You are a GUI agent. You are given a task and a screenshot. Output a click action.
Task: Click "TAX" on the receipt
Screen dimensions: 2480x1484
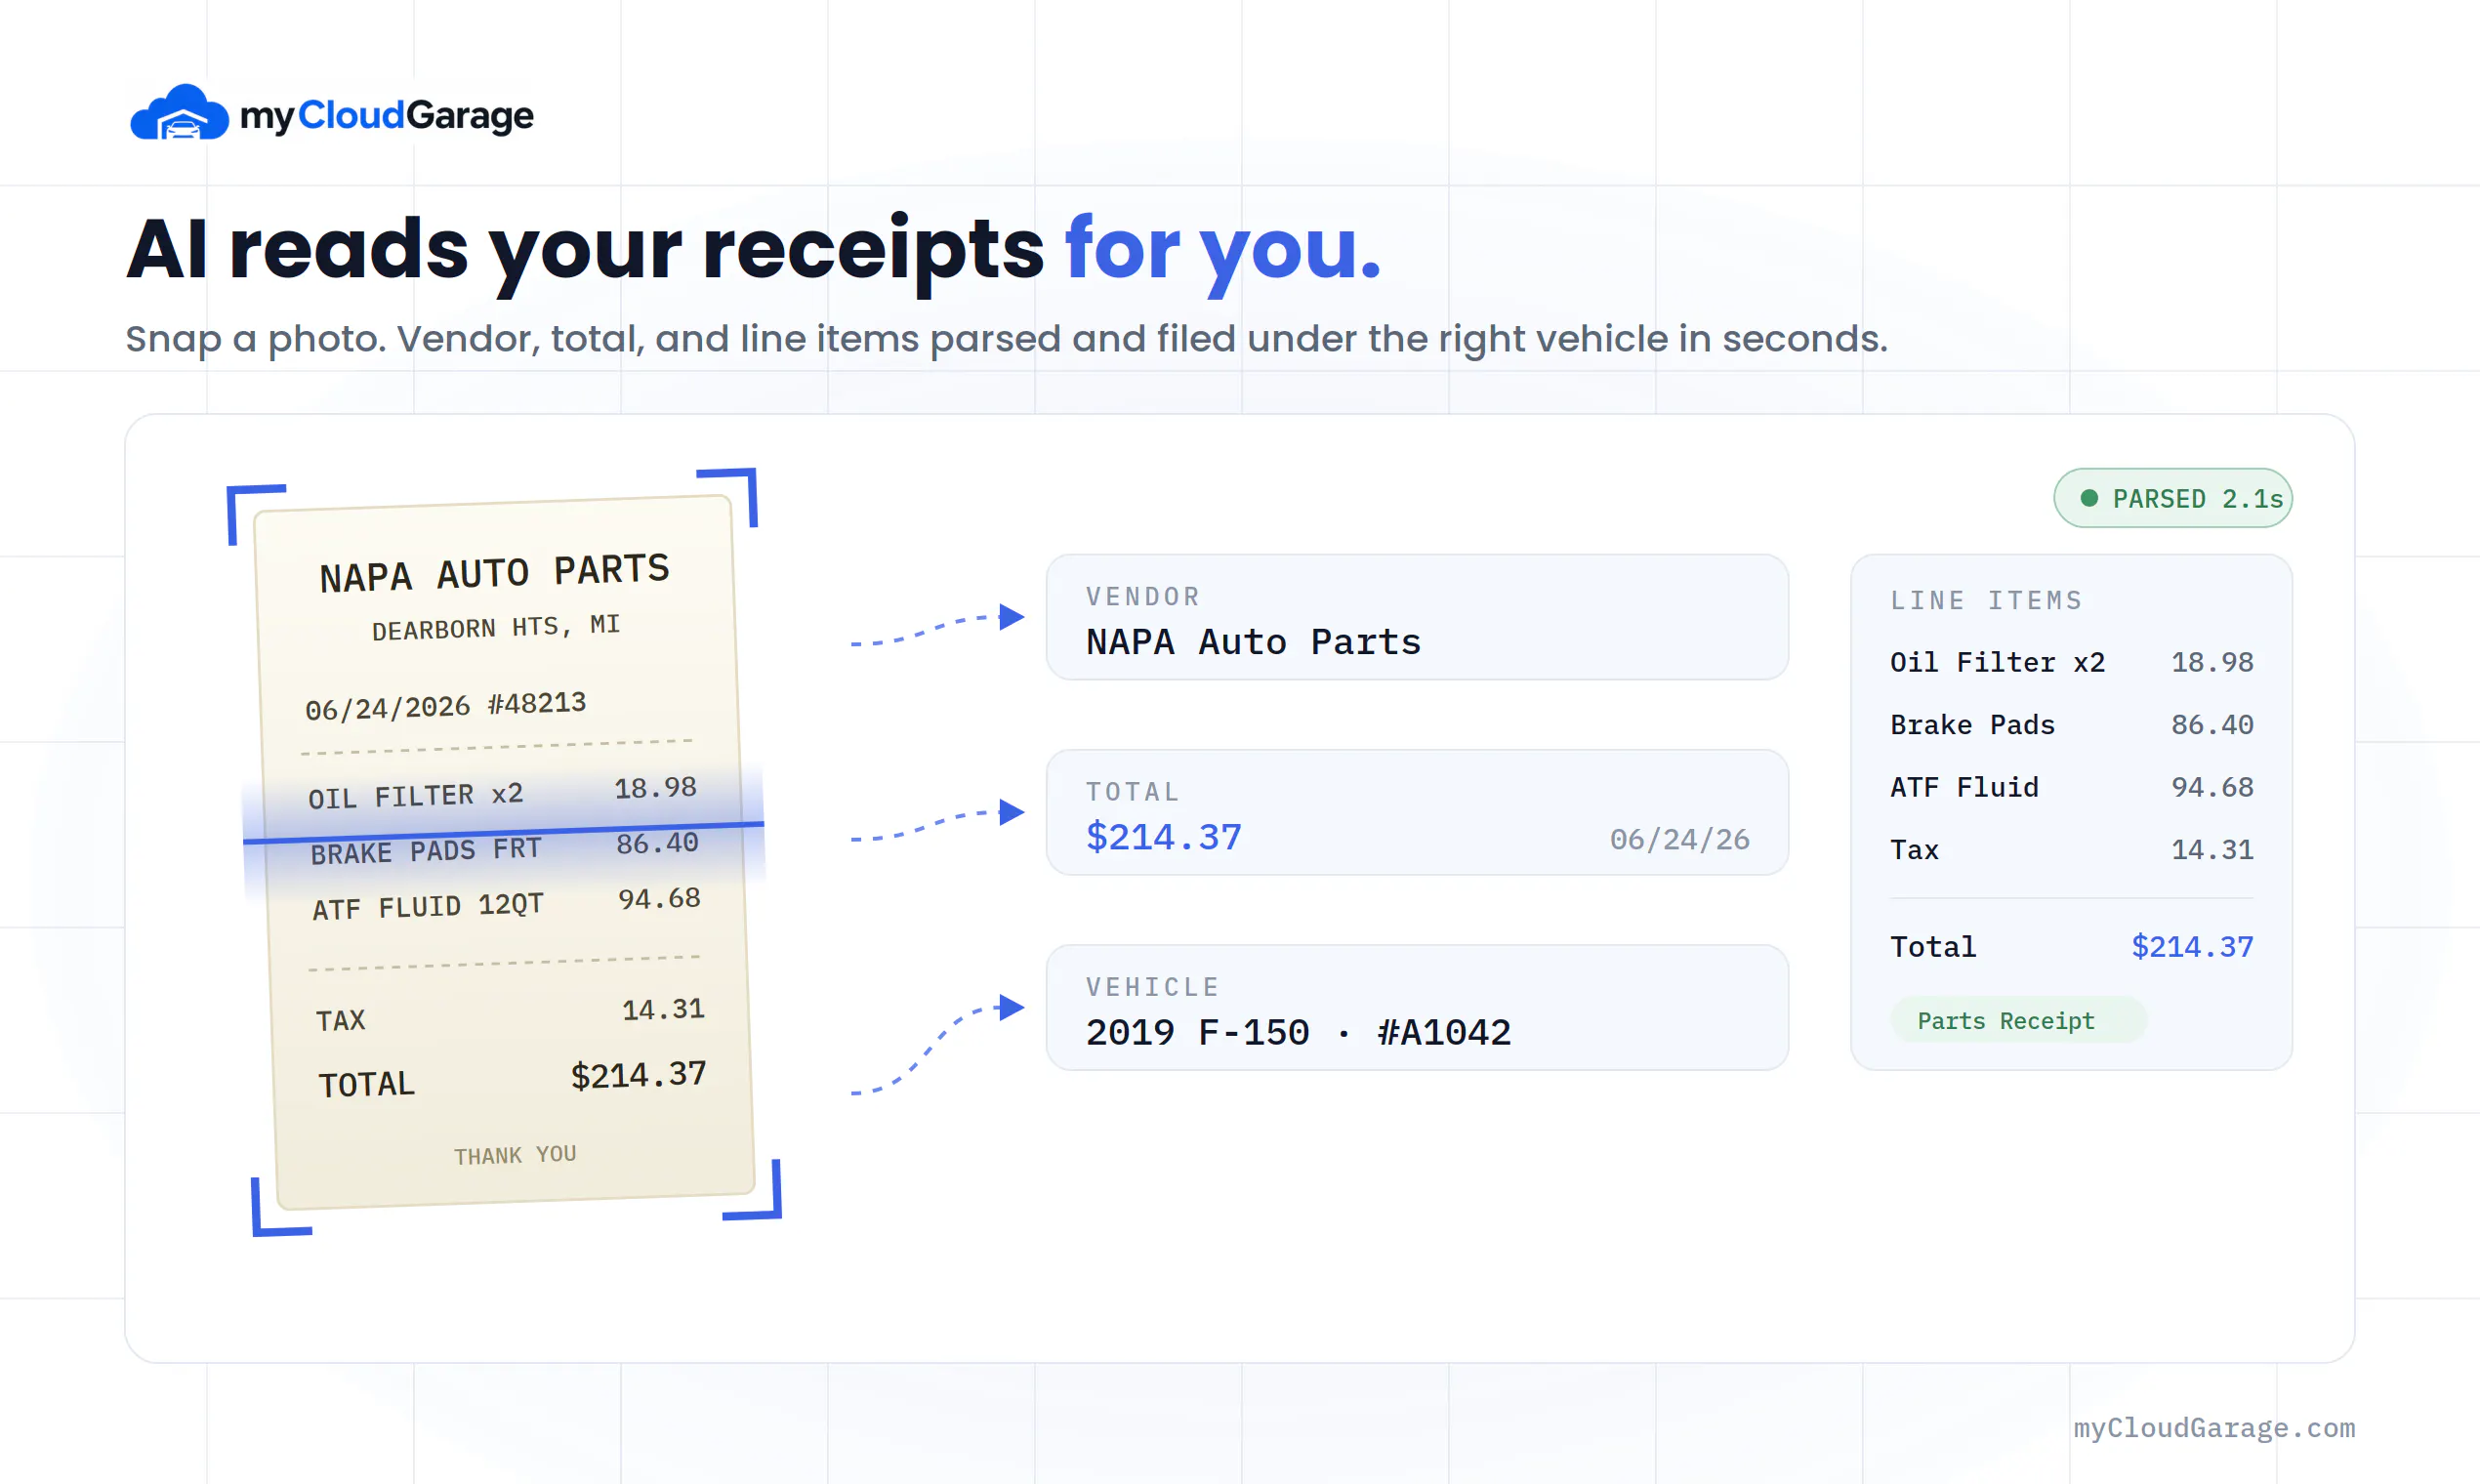(x=340, y=1020)
